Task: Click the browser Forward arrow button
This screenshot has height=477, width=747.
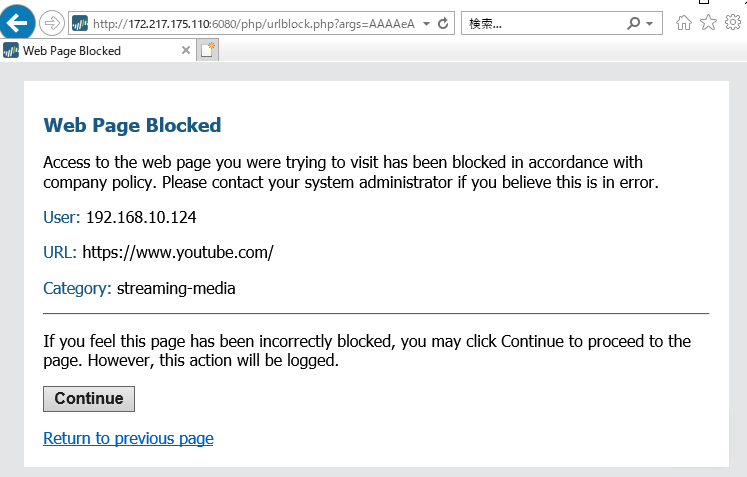Action: (51, 23)
